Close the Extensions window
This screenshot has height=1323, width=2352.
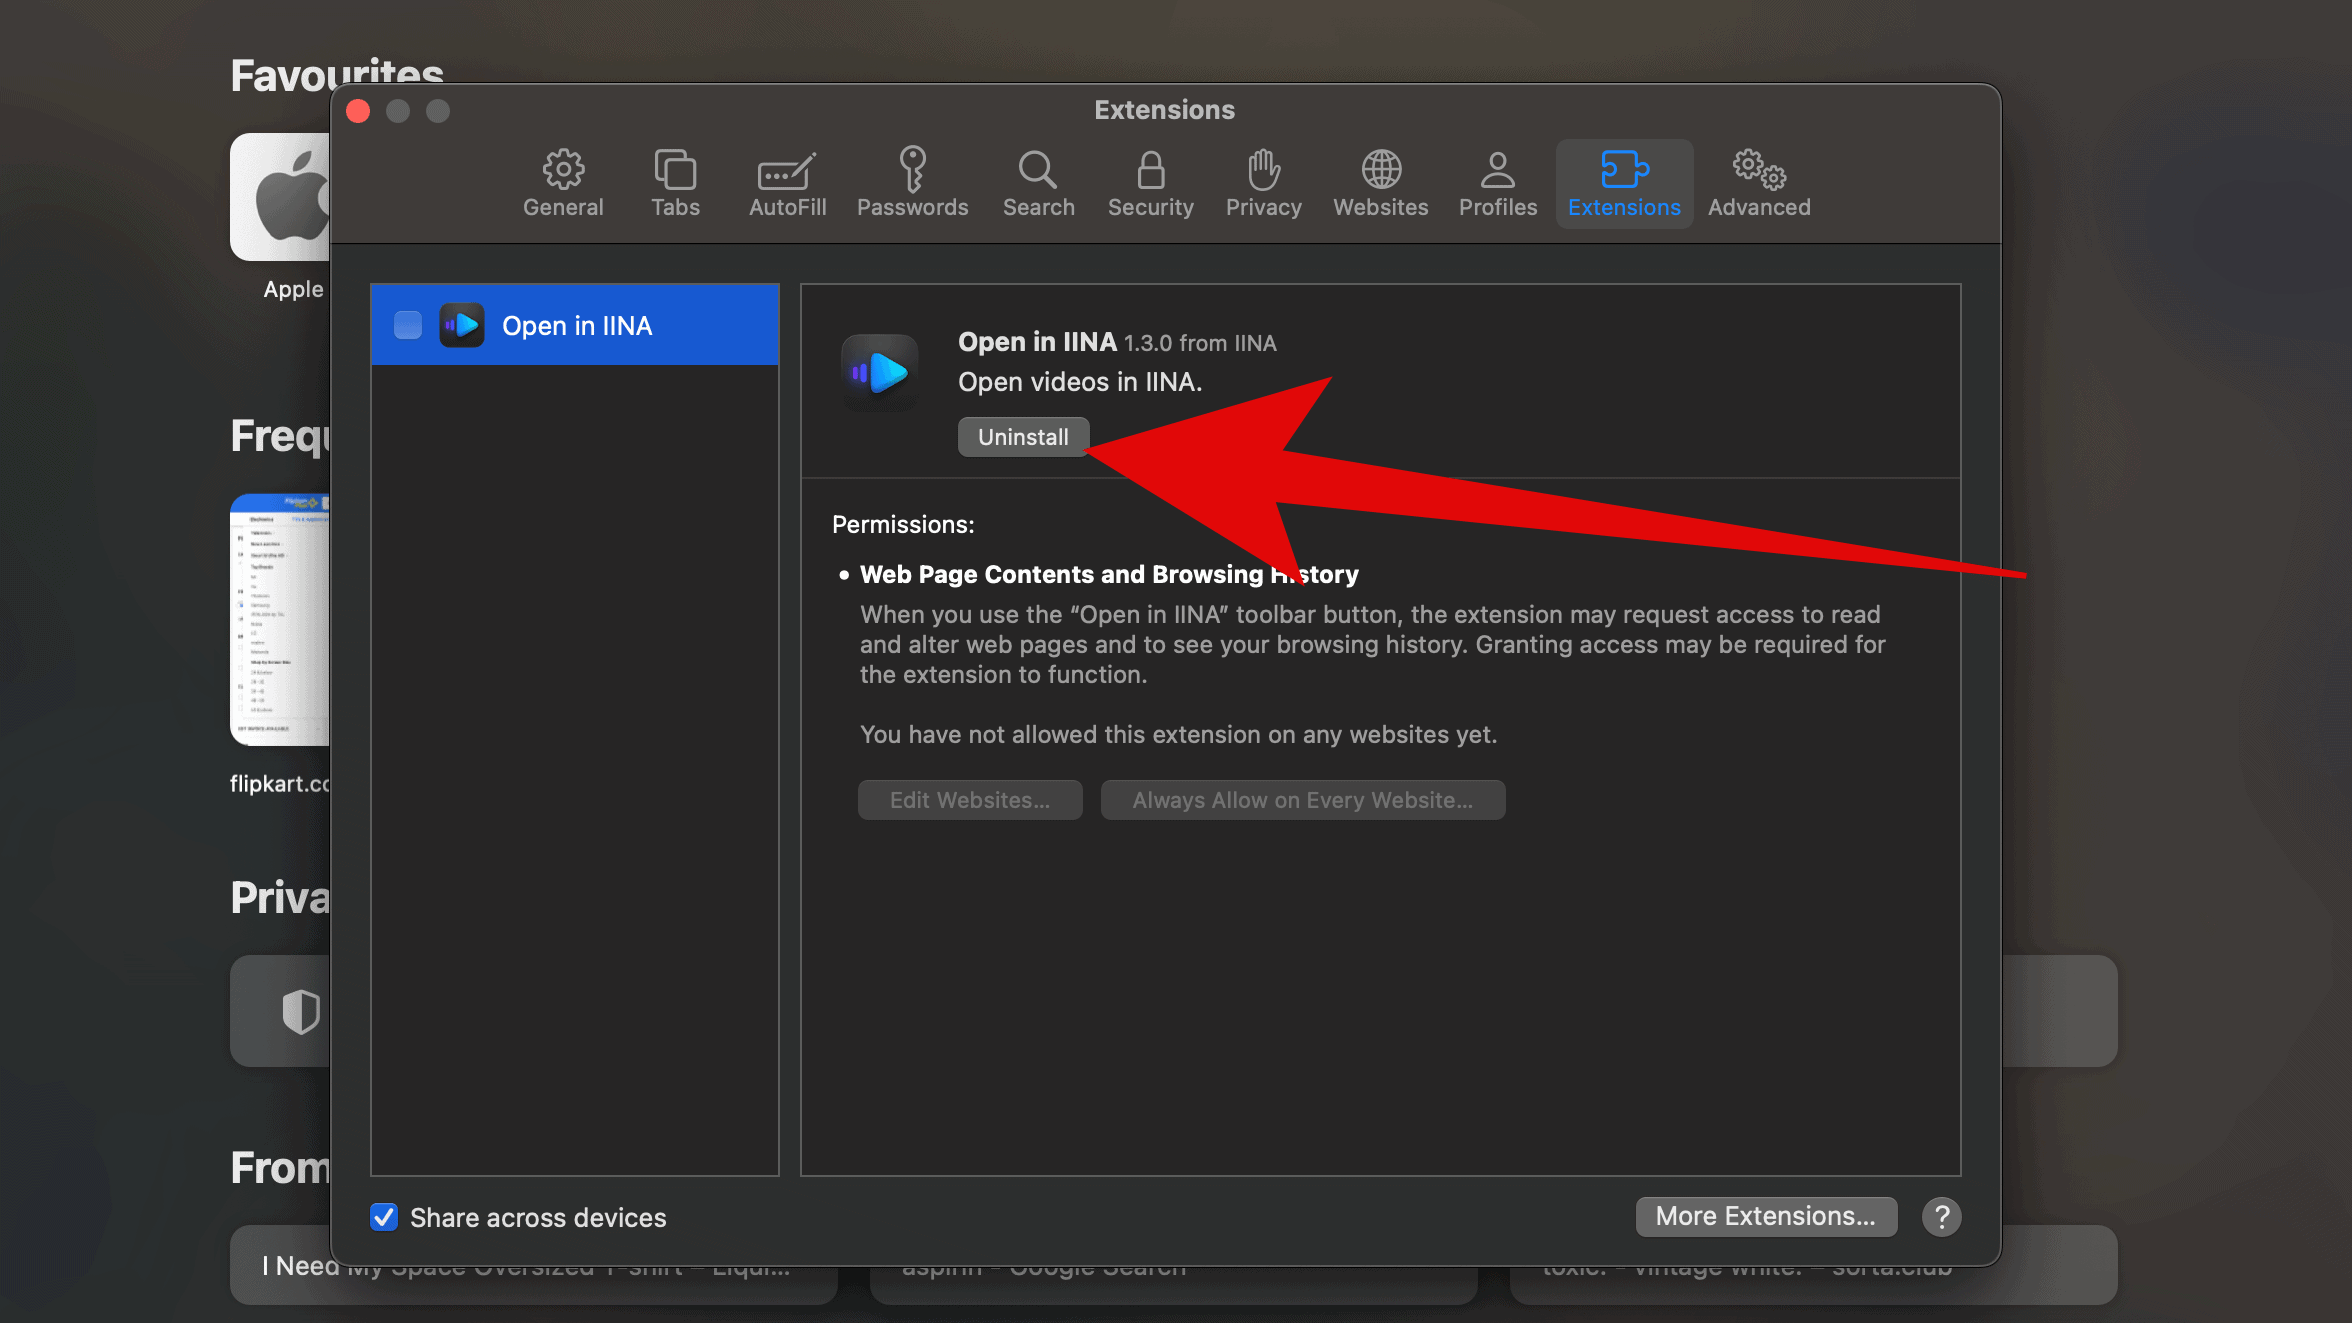(x=358, y=111)
